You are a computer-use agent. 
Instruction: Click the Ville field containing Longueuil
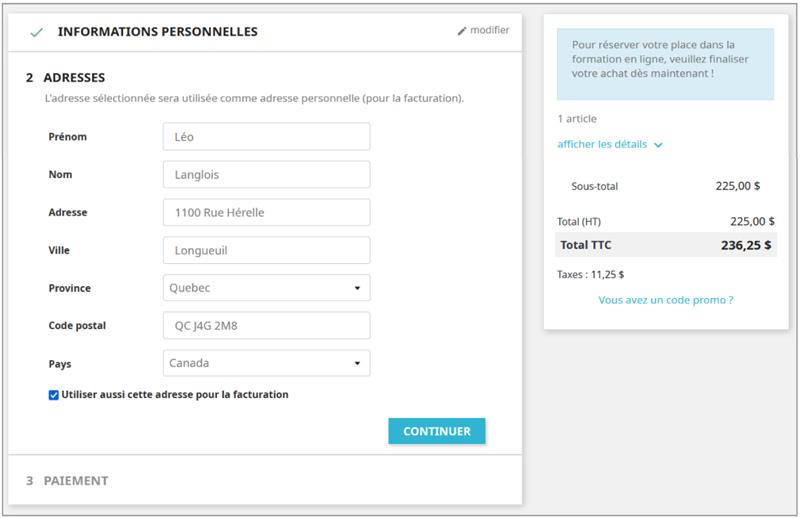(x=266, y=250)
